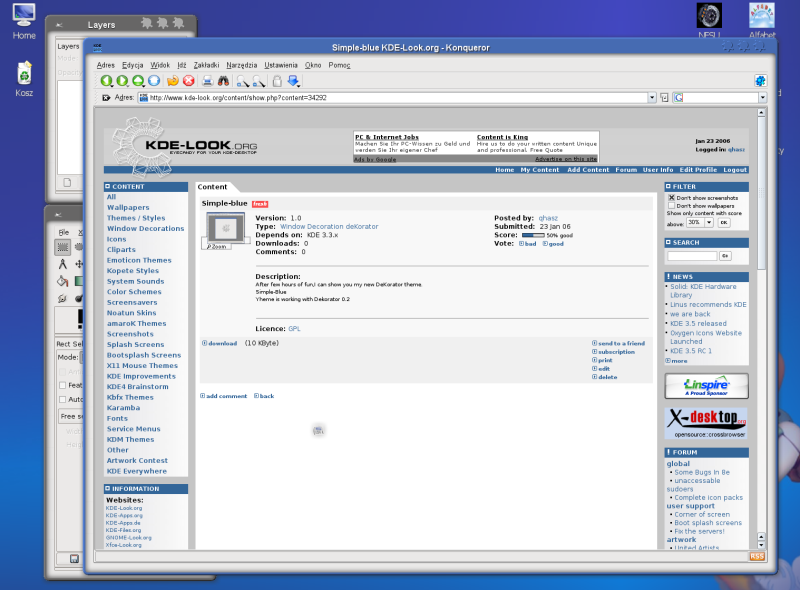Click the Linspire sponsor banner

point(707,386)
